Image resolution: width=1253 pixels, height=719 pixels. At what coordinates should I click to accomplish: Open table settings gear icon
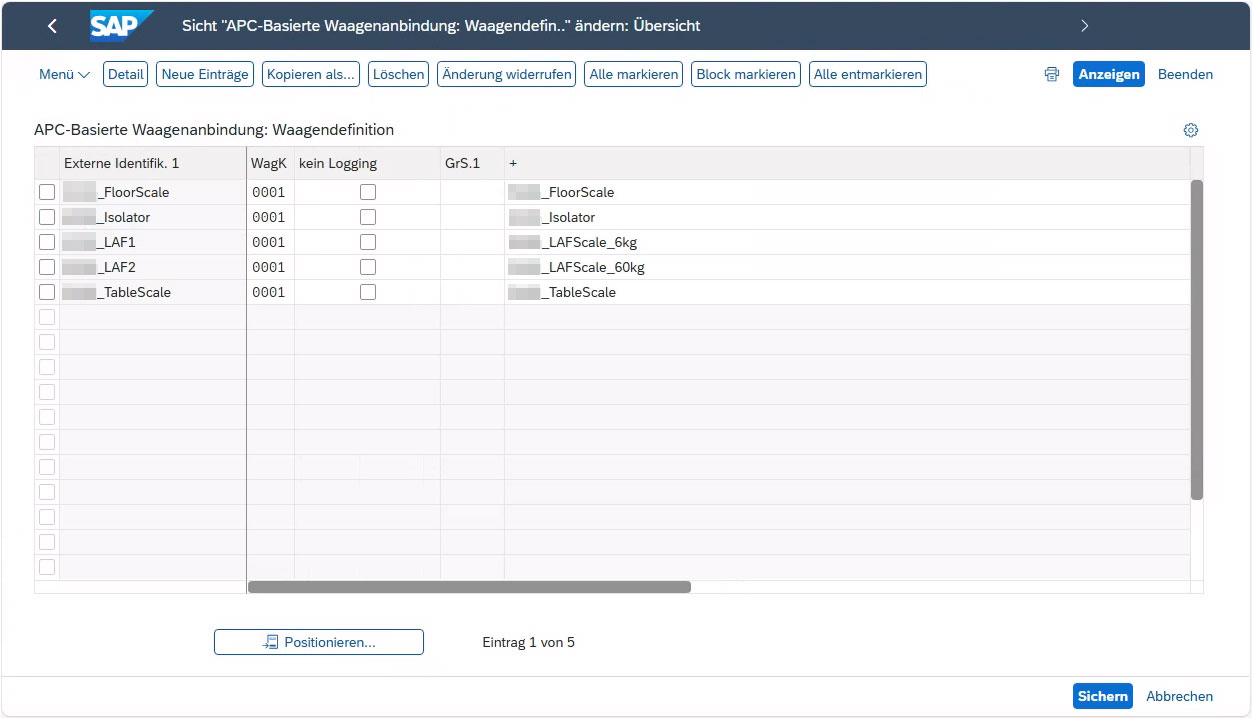coord(1190,130)
